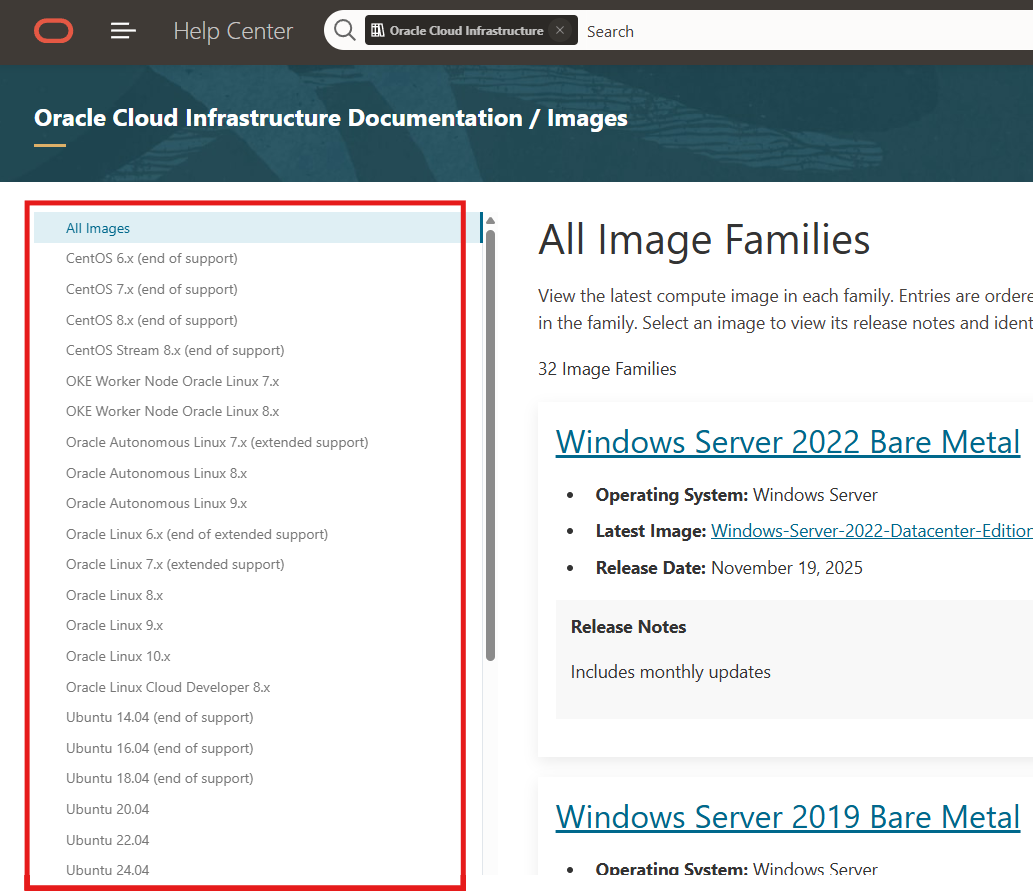Viewport: 1033px width, 891px height.
Task: Open the hamburger navigation menu
Action: point(123,31)
